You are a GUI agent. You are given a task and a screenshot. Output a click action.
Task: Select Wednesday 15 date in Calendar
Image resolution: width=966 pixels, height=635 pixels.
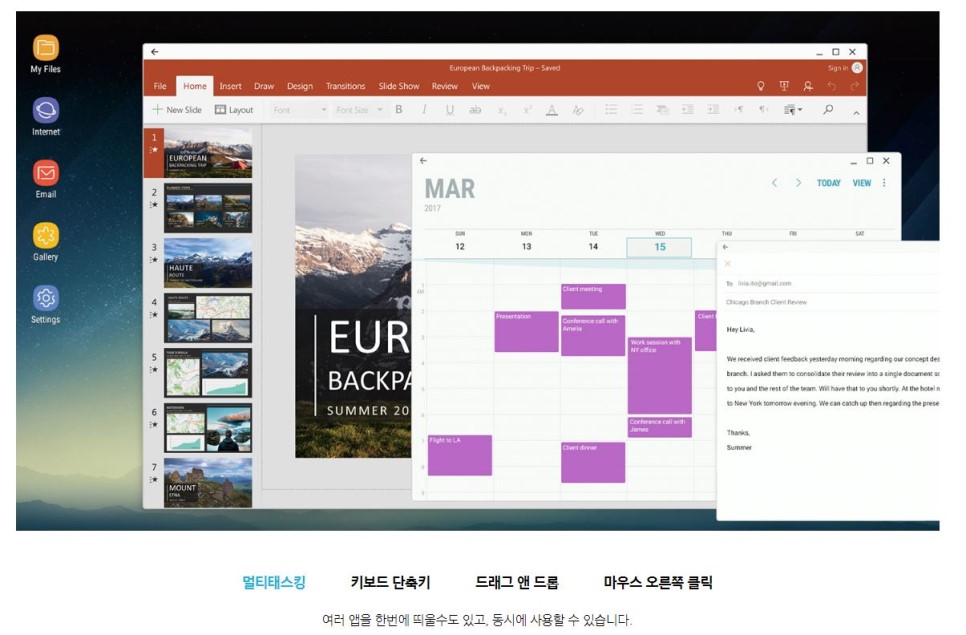(x=659, y=247)
